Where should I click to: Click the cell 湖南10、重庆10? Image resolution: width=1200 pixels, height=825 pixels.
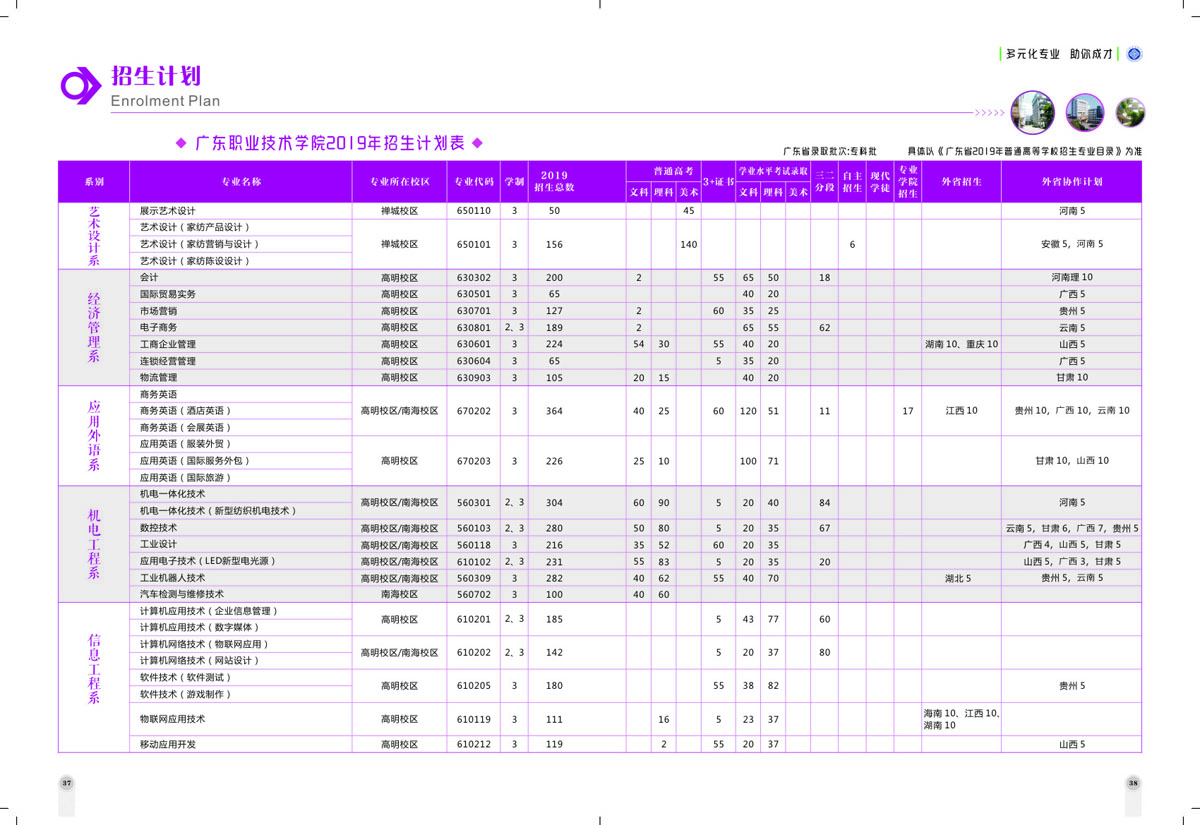(961, 344)
